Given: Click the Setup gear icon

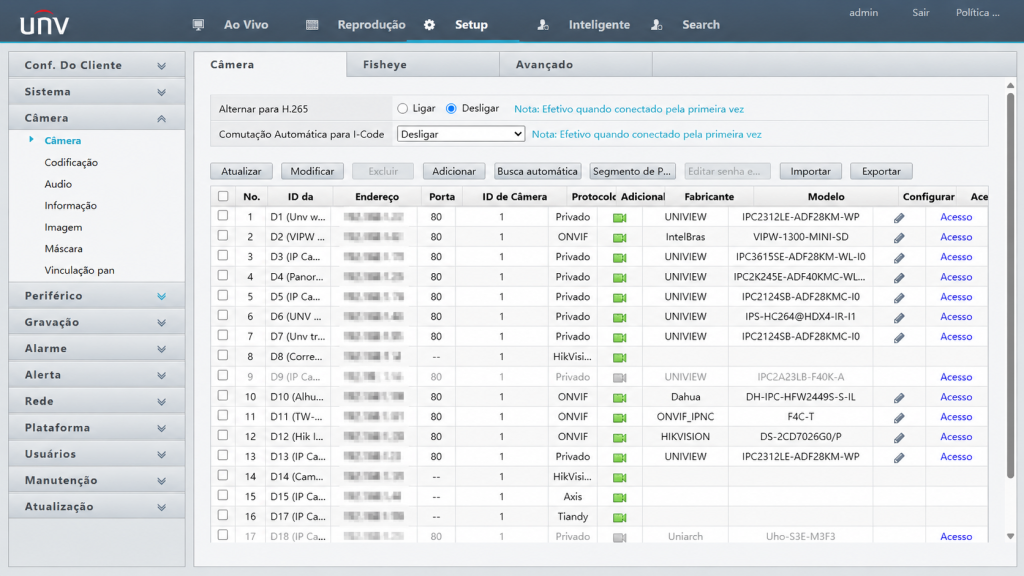Looking at the screenshot, I should pos(429,25).
